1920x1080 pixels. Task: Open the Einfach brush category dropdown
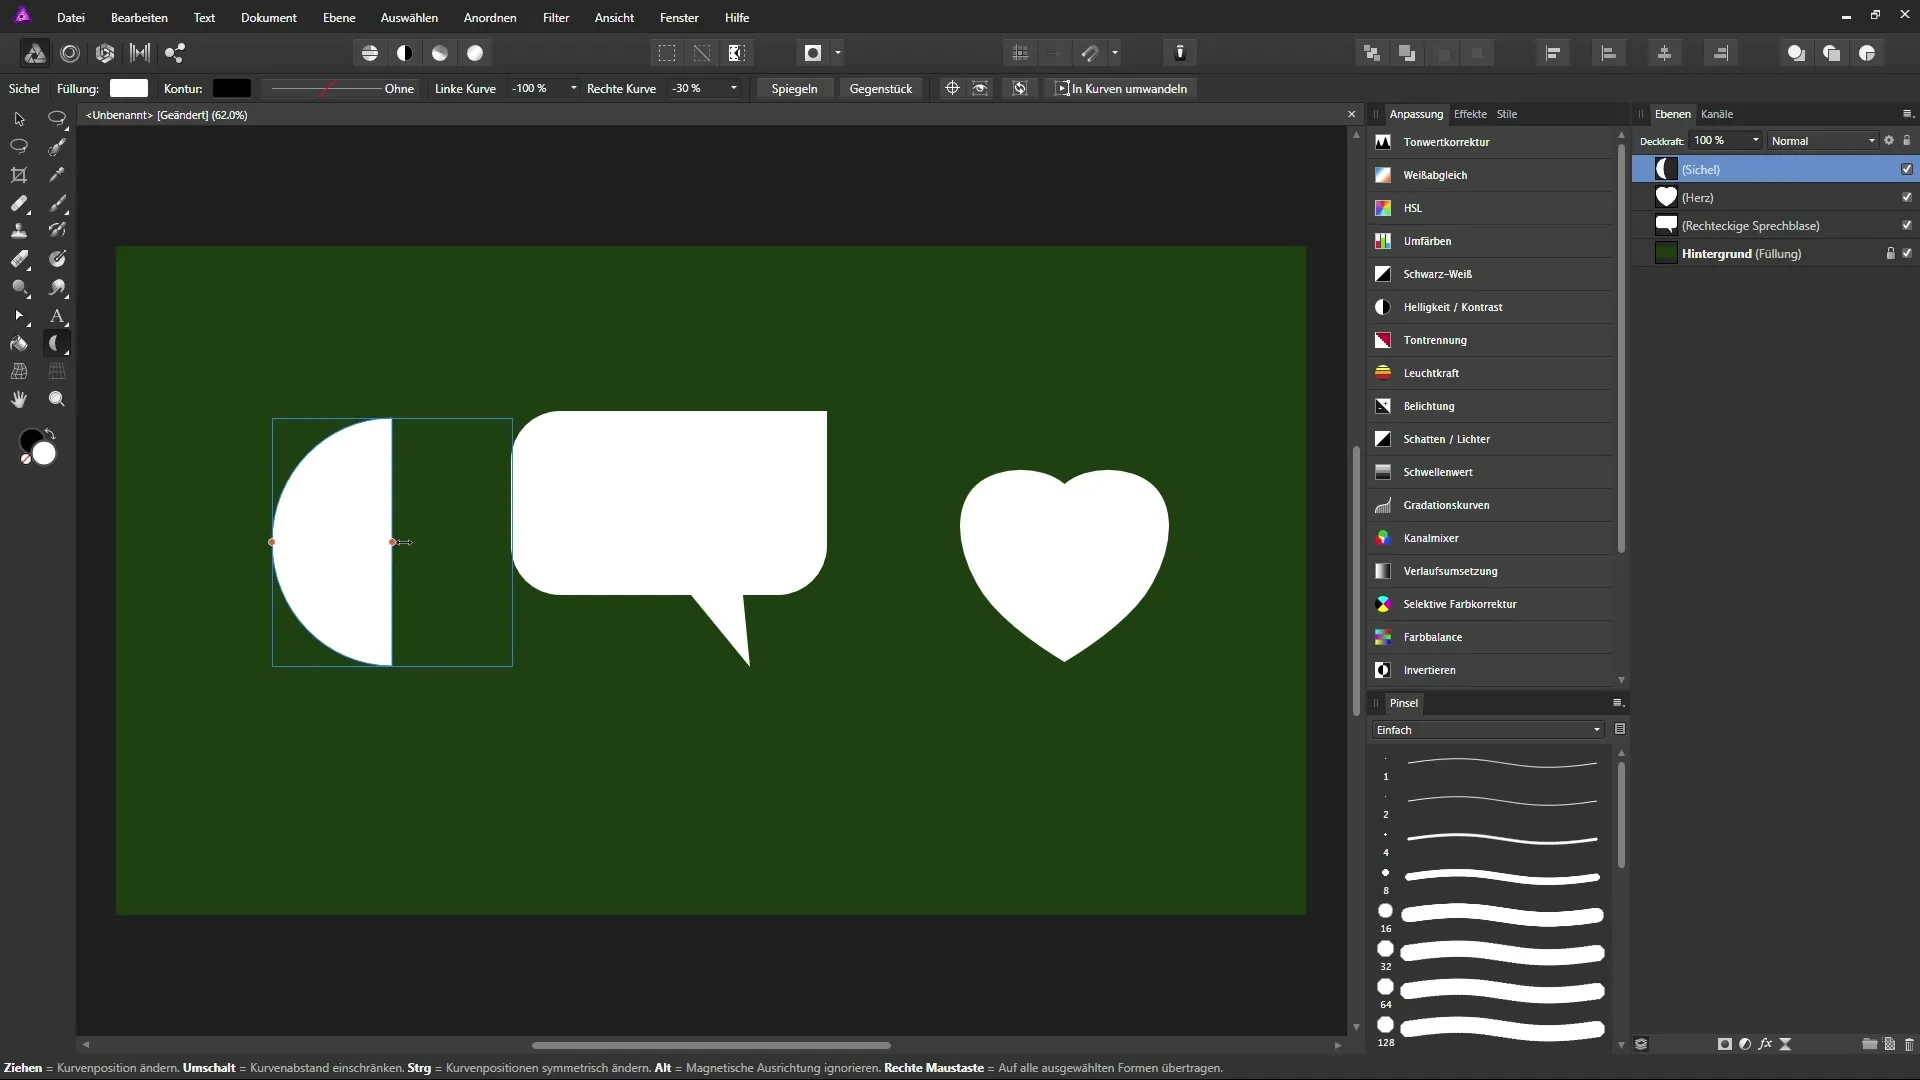pyautogui.click(x=1487, y=730)
